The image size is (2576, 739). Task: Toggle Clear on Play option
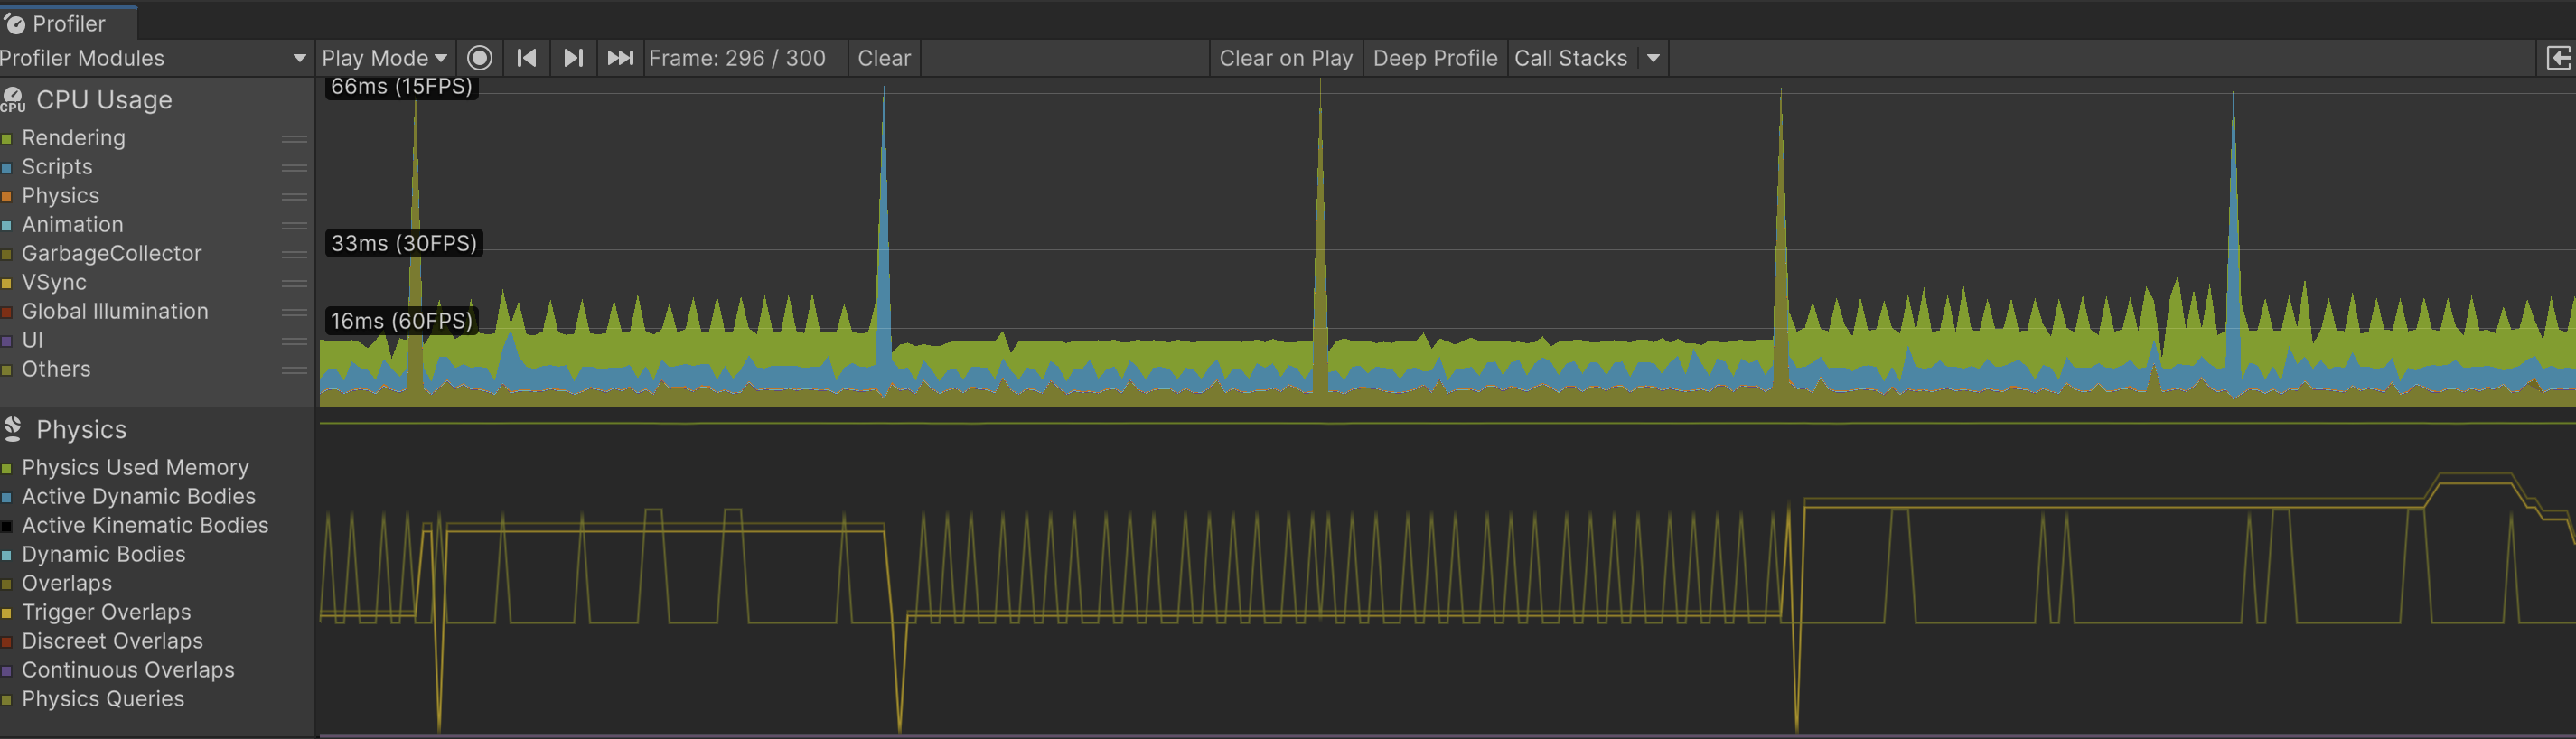[x=1286, y=58]
